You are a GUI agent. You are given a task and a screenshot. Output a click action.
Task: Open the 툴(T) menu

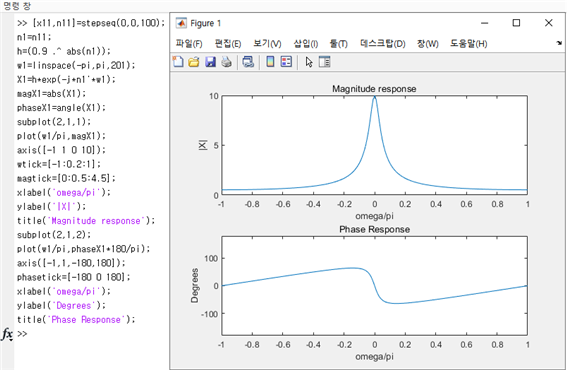(x=338, y=44)
